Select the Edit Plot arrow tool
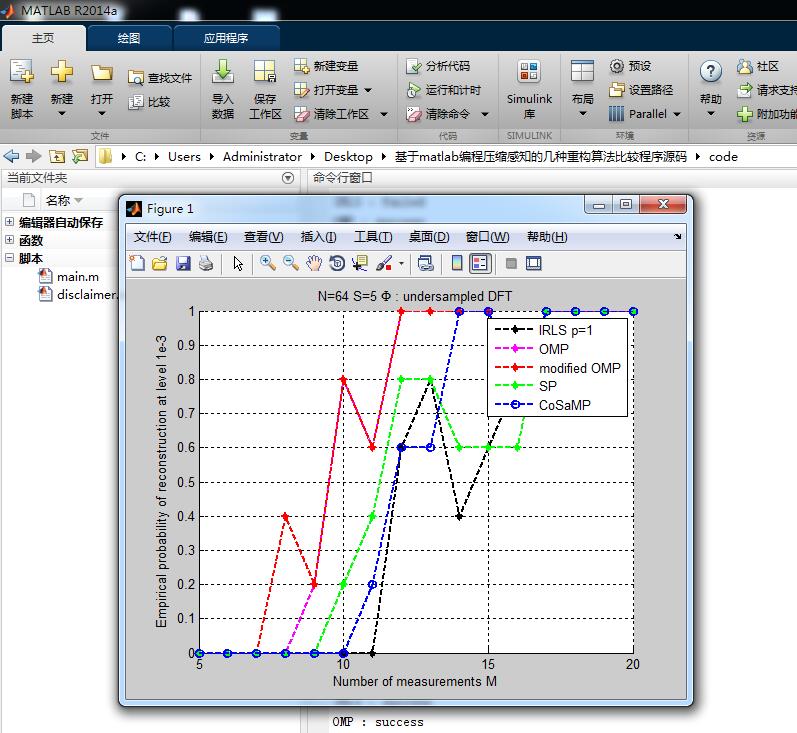The height and width of the screenshot is (733, 797). click(238, 263)
